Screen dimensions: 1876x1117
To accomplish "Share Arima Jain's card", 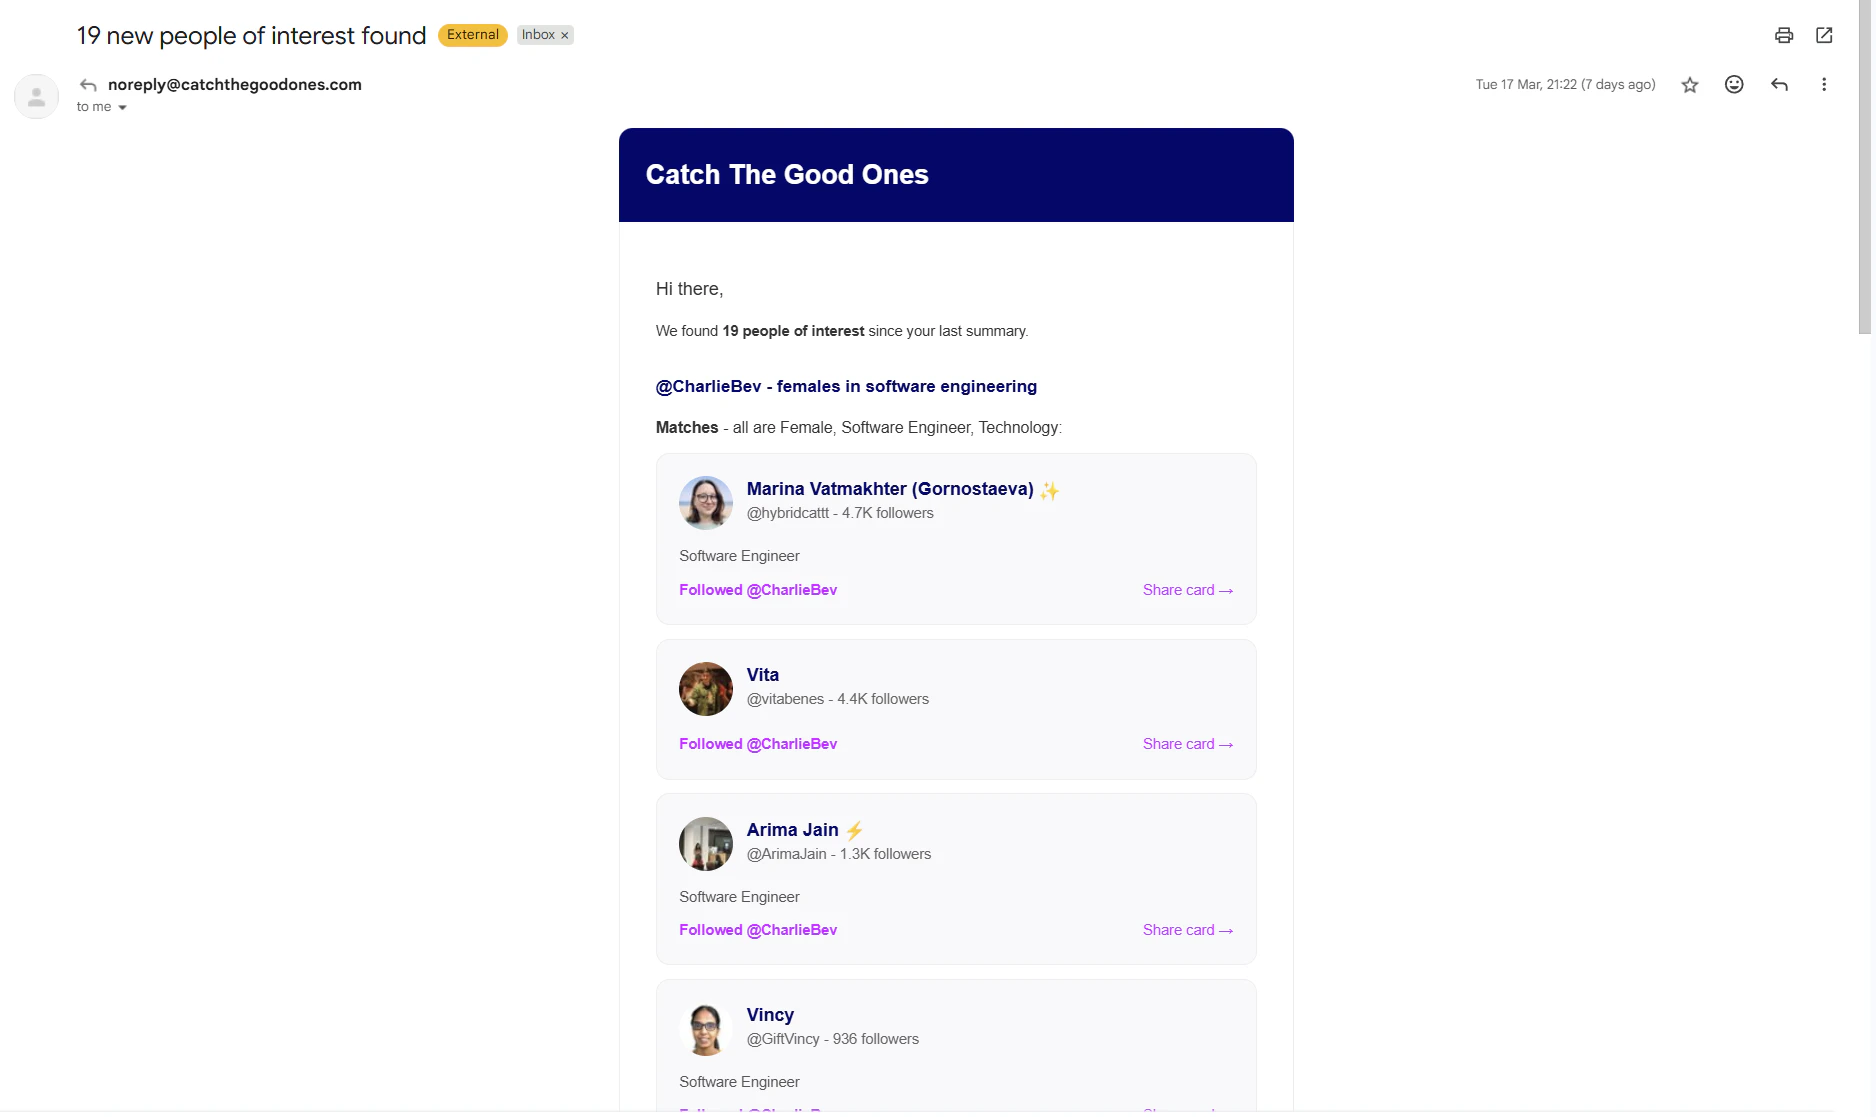I will click(x=1188, y=930).
